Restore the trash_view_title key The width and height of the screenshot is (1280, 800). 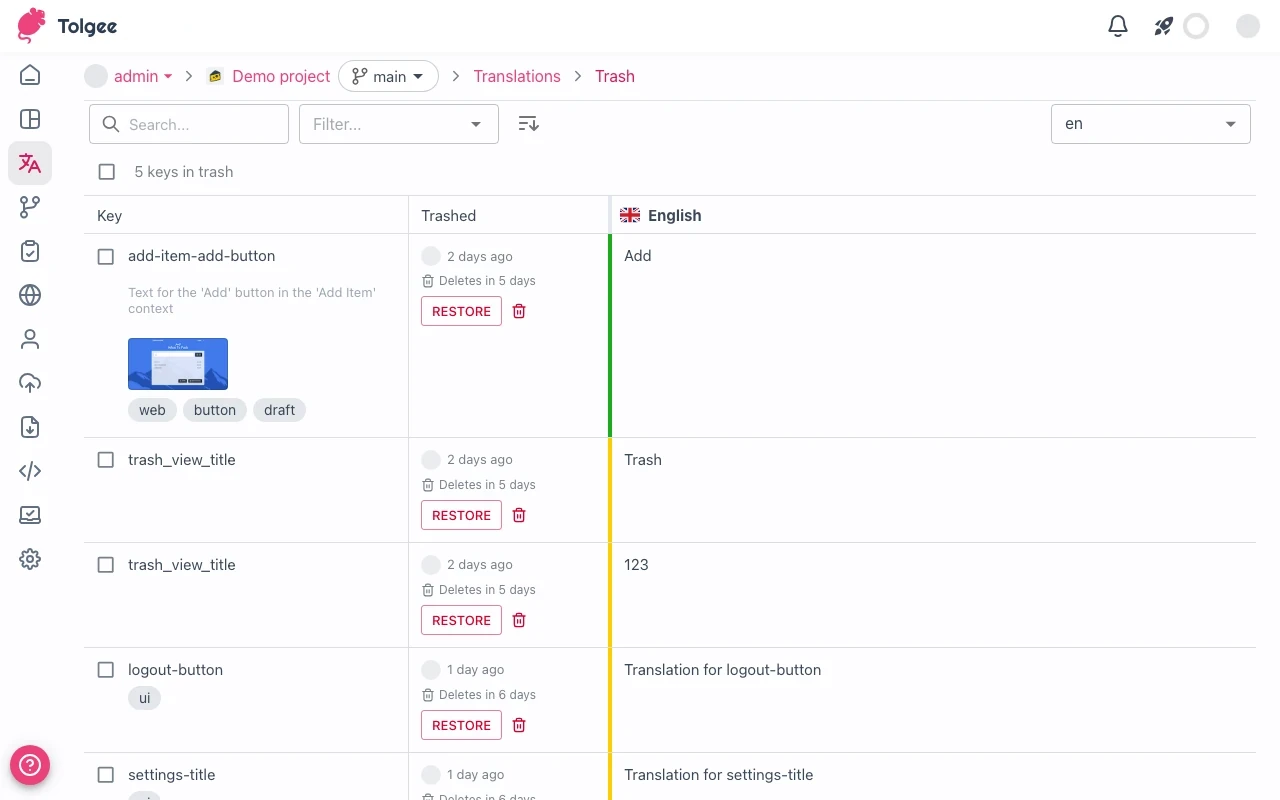pos(461,515)
